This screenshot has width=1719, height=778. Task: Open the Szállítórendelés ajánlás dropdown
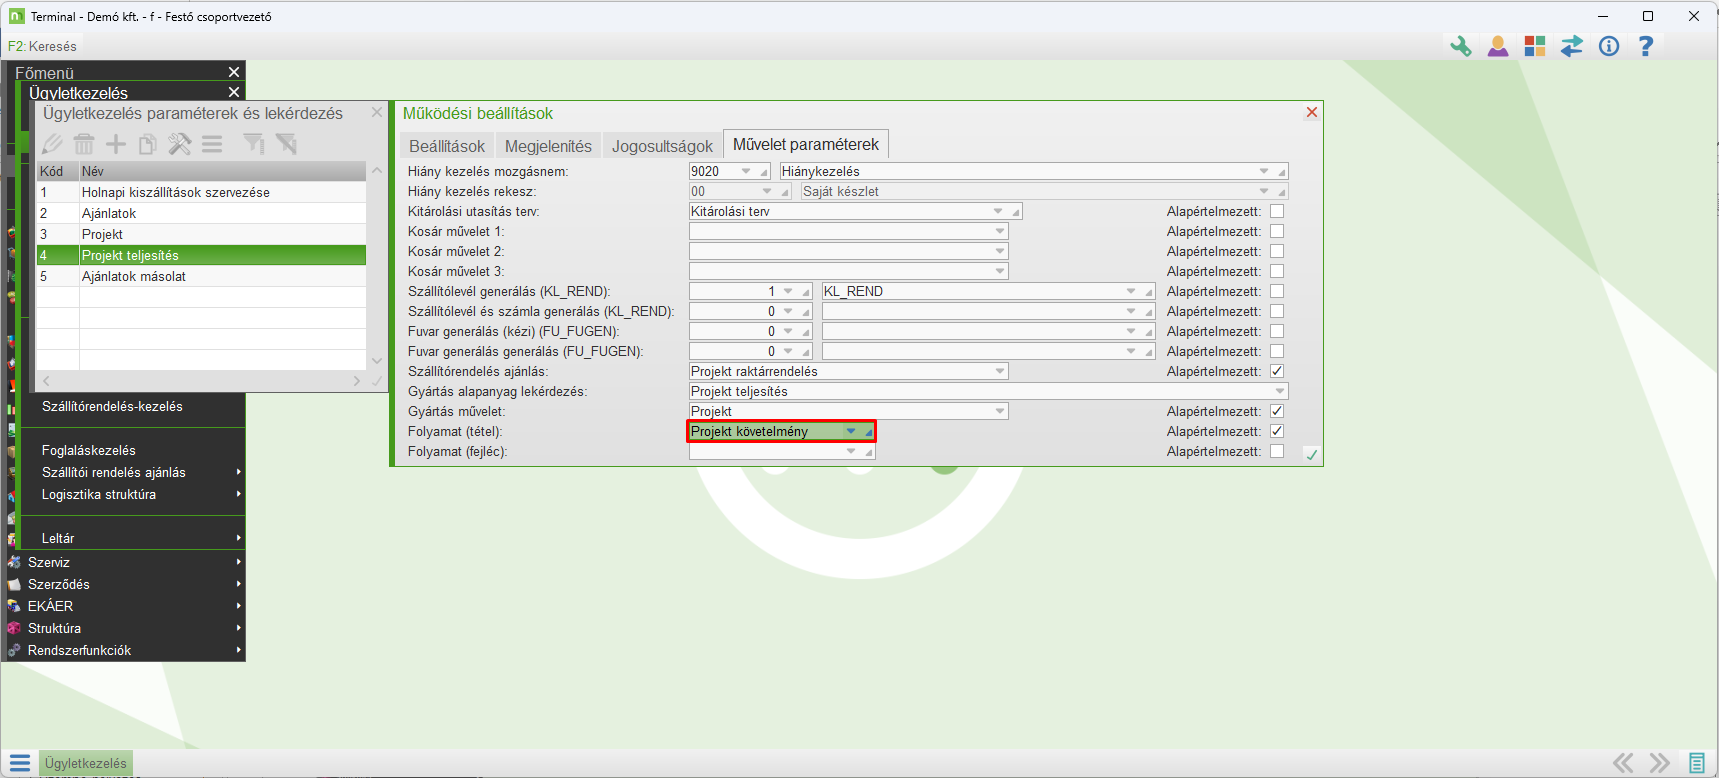(x=999, y=371)
